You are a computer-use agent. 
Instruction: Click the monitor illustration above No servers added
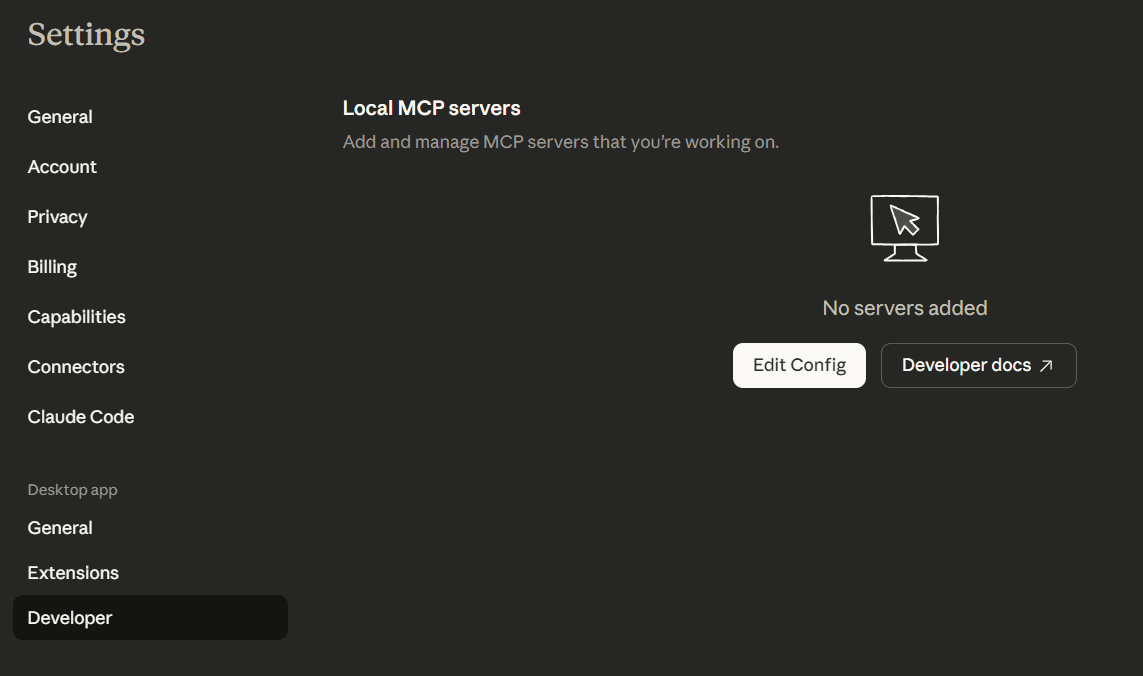(904, 228)
